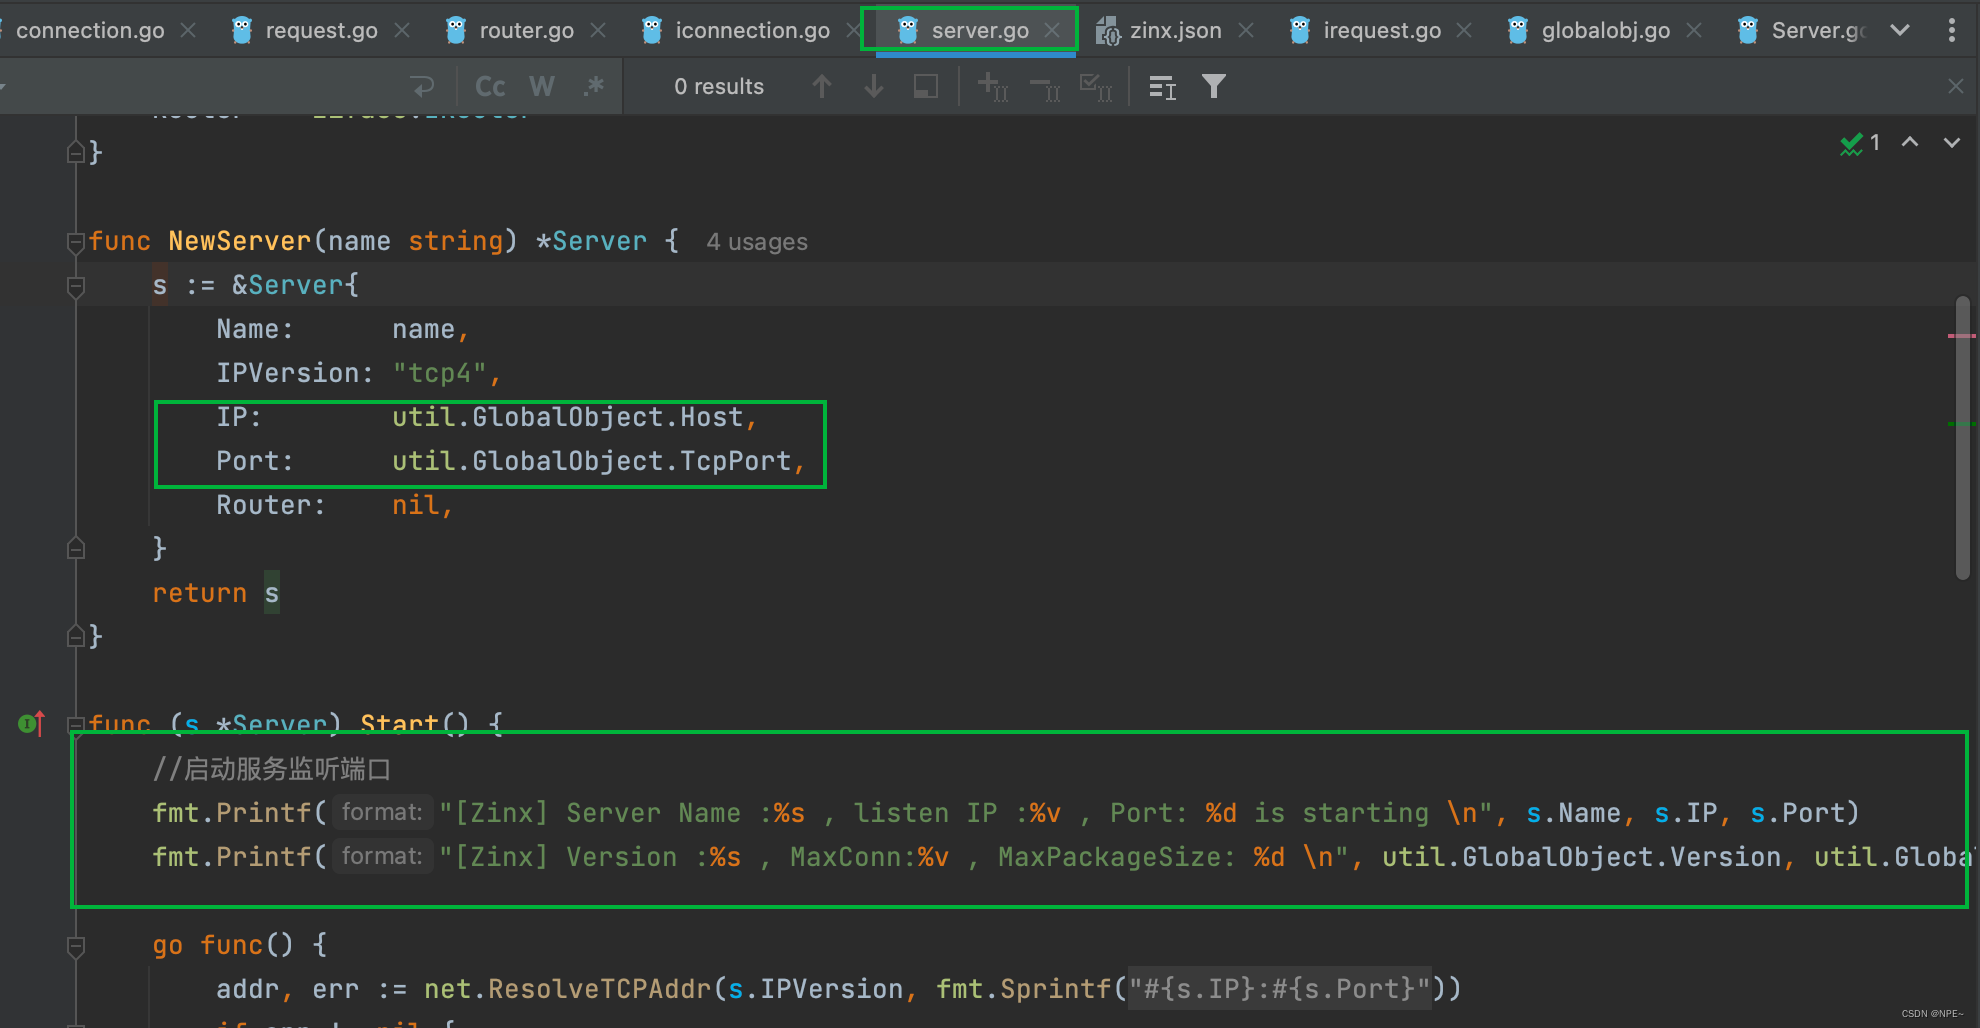Close the request.go tab
This screenshot has height=1028, width=1980.
point(402,30)
